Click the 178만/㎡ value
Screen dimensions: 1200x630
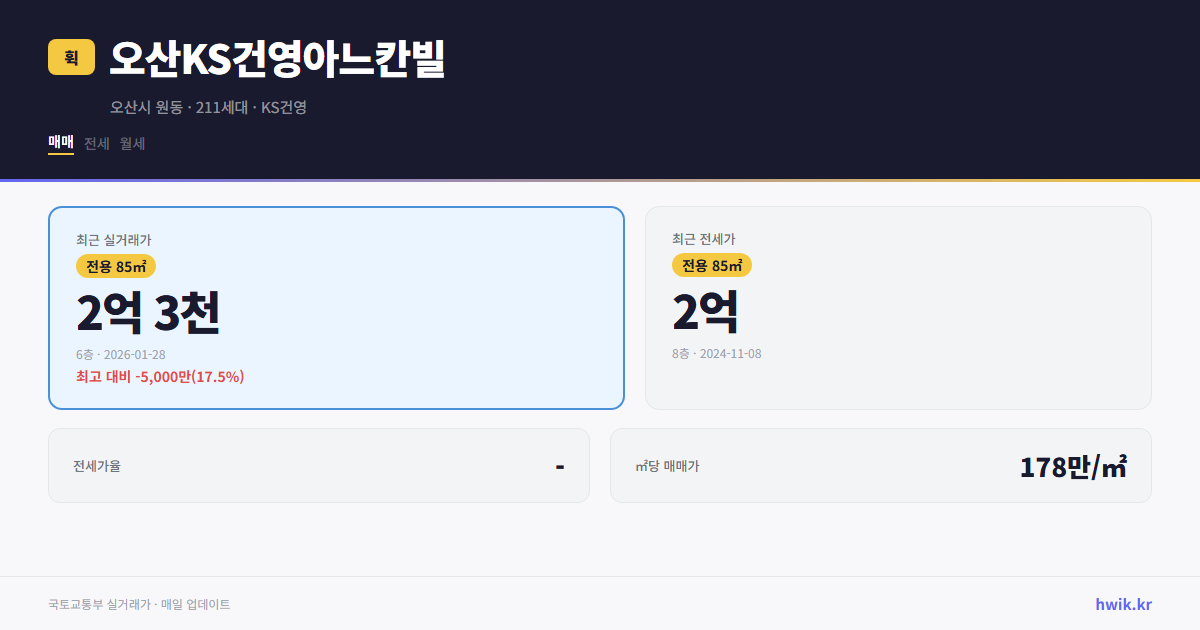click(x=1073, y=465)
